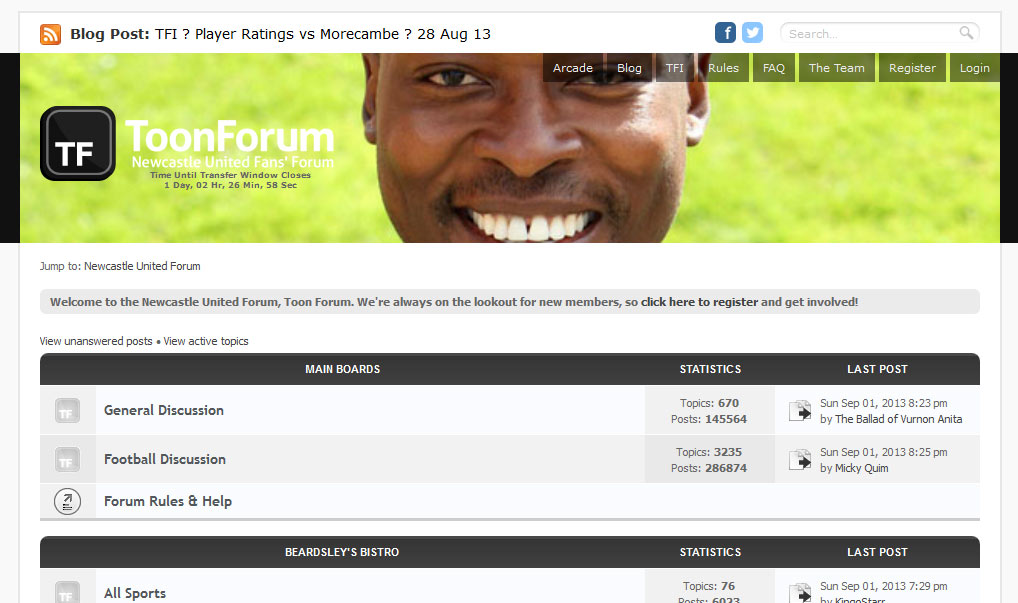Click the 'Sun Sep 01, 2013 8:25 pm' timestamp
Screen dimensions: 1018x603
[x=884, y=452]
